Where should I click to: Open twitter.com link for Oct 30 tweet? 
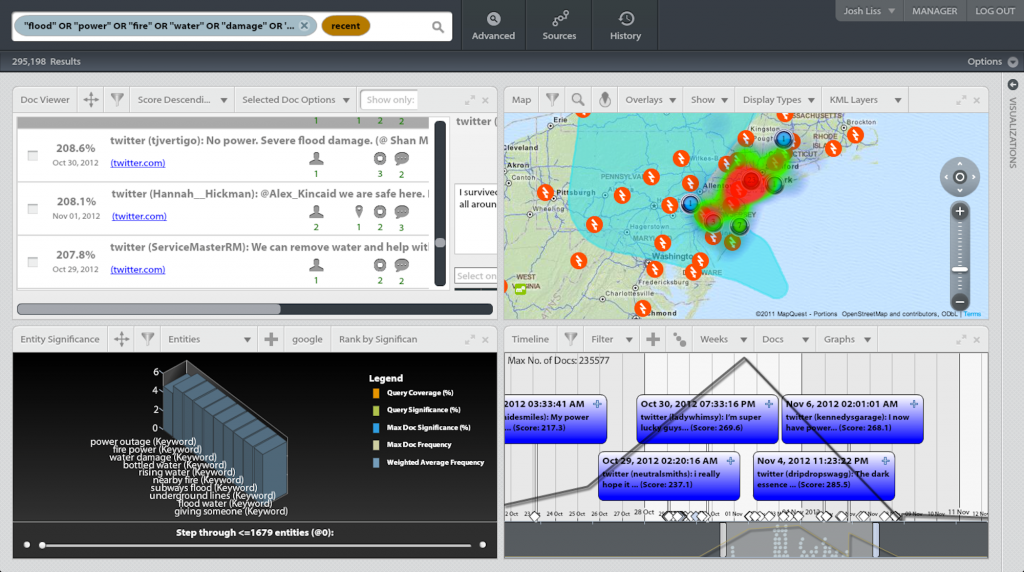coord(138,163)
